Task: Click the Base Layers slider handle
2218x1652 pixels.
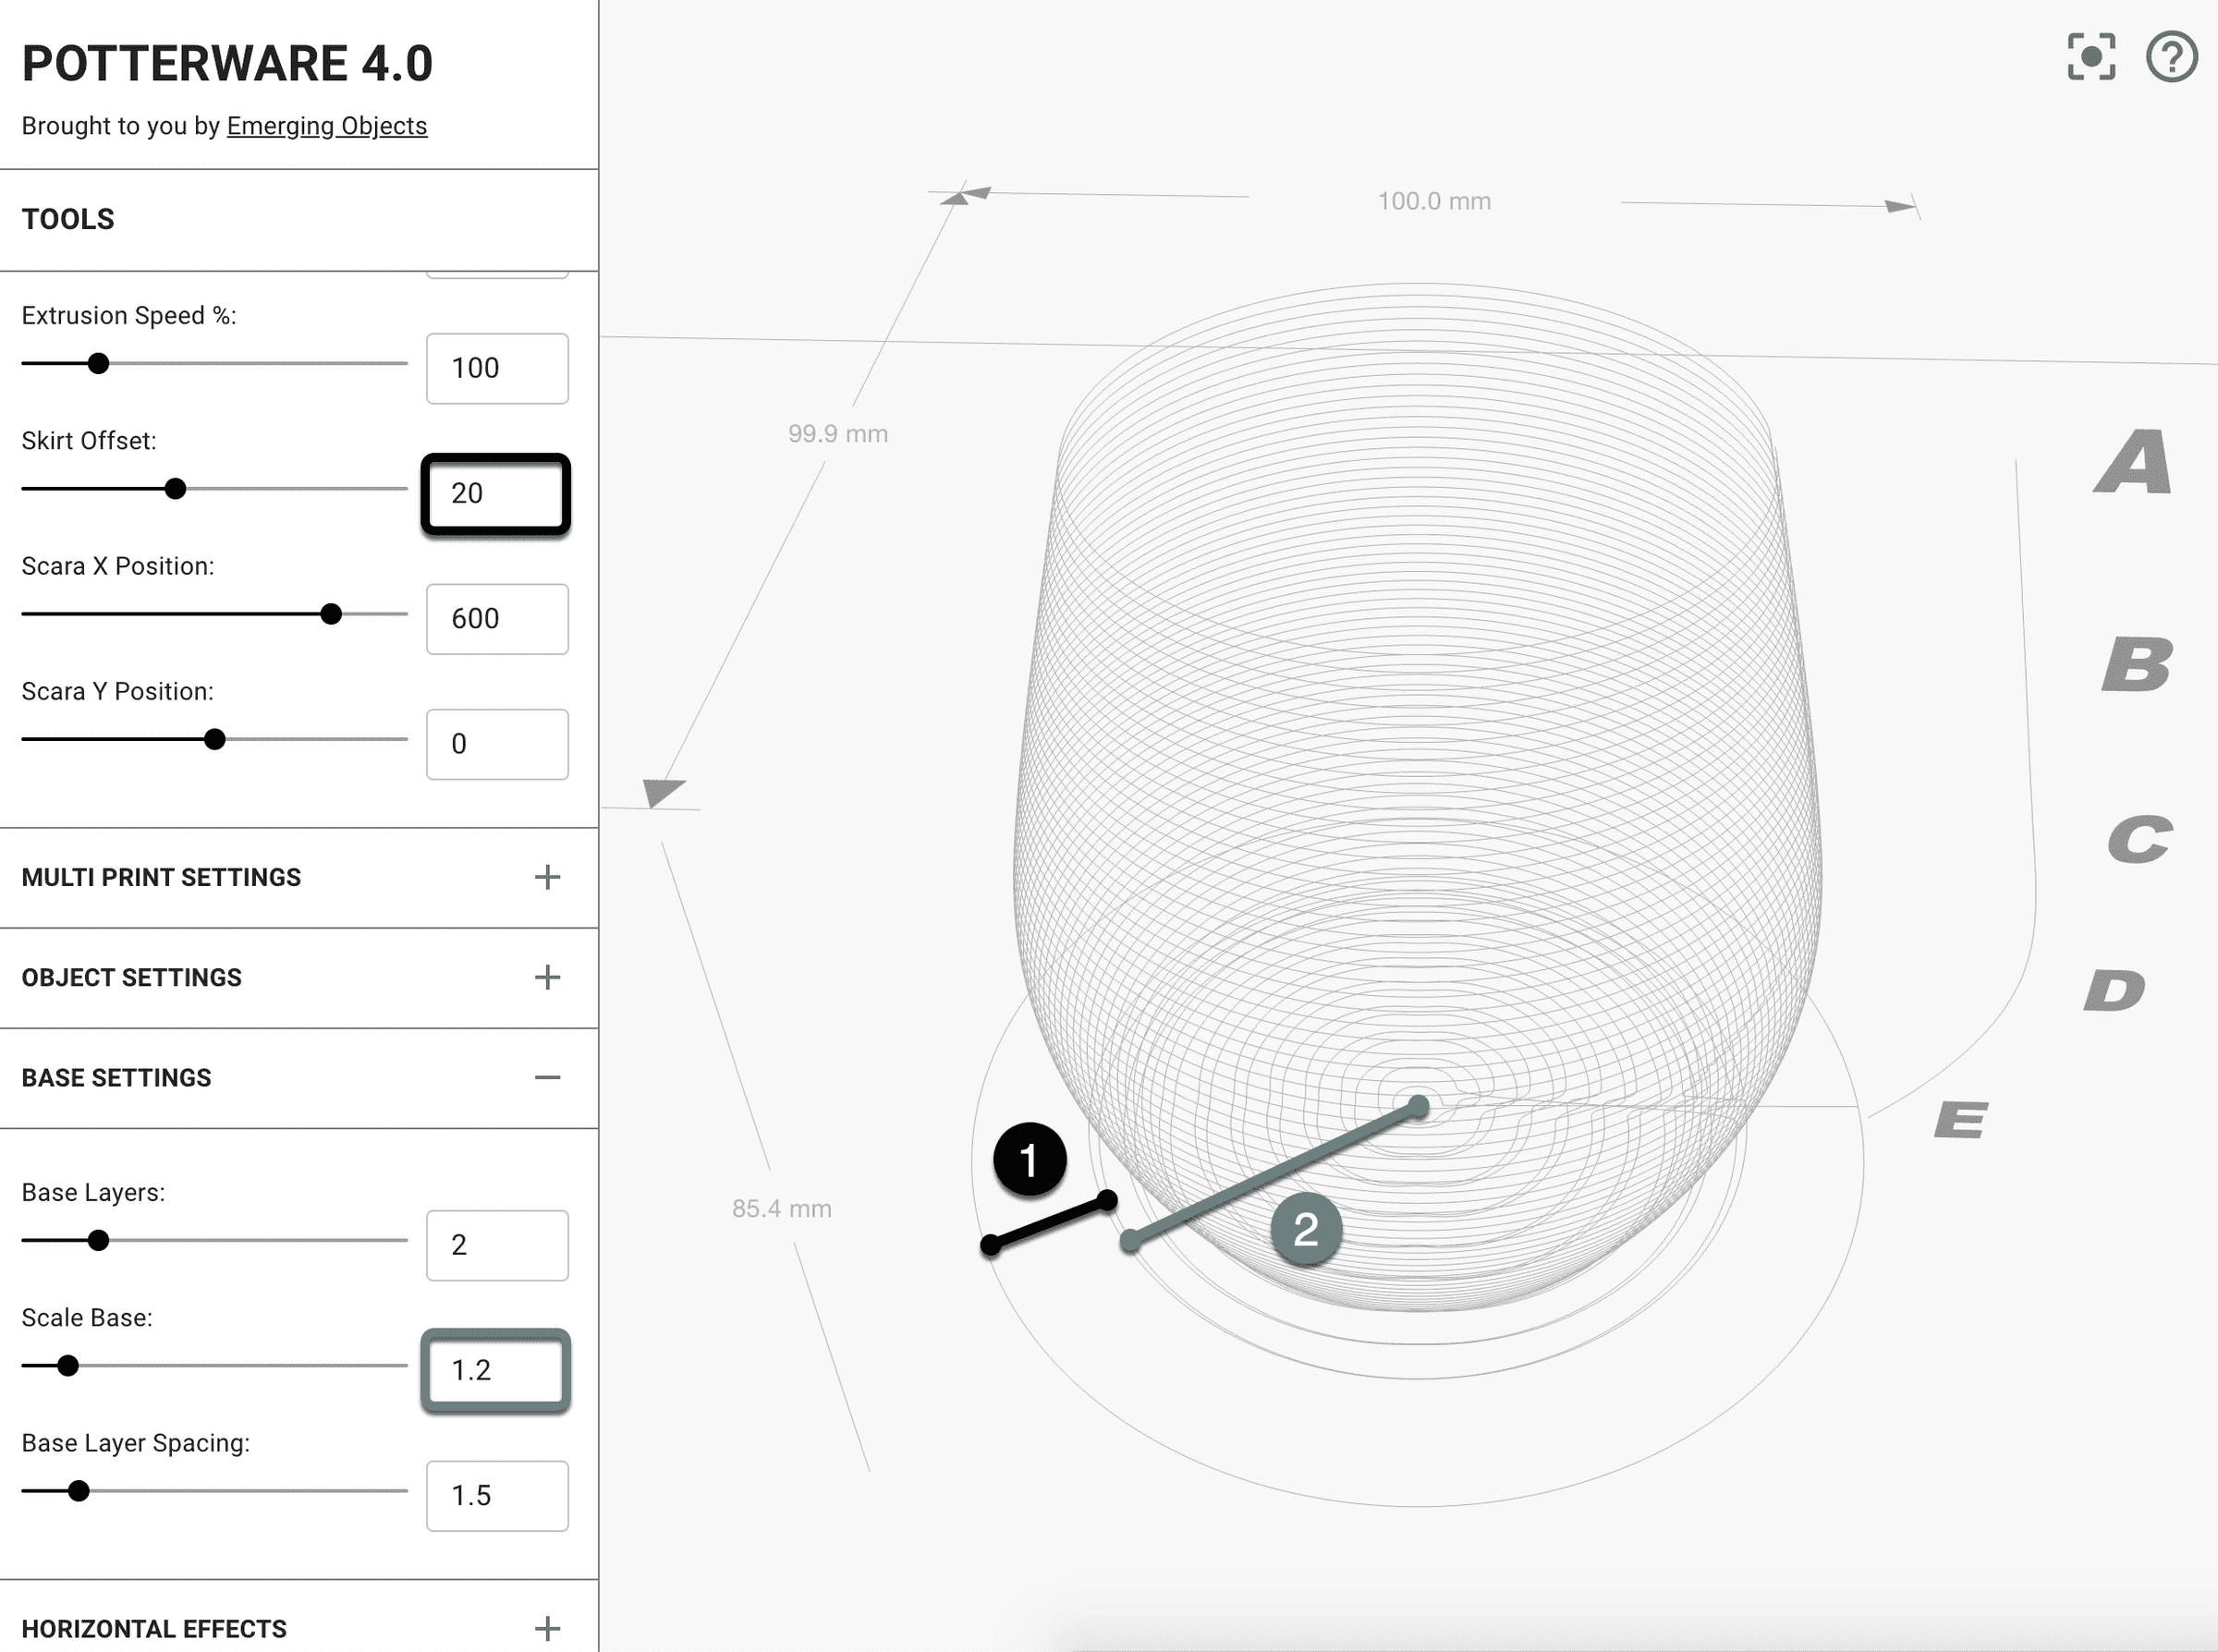Action: (x=98, y=1240)
